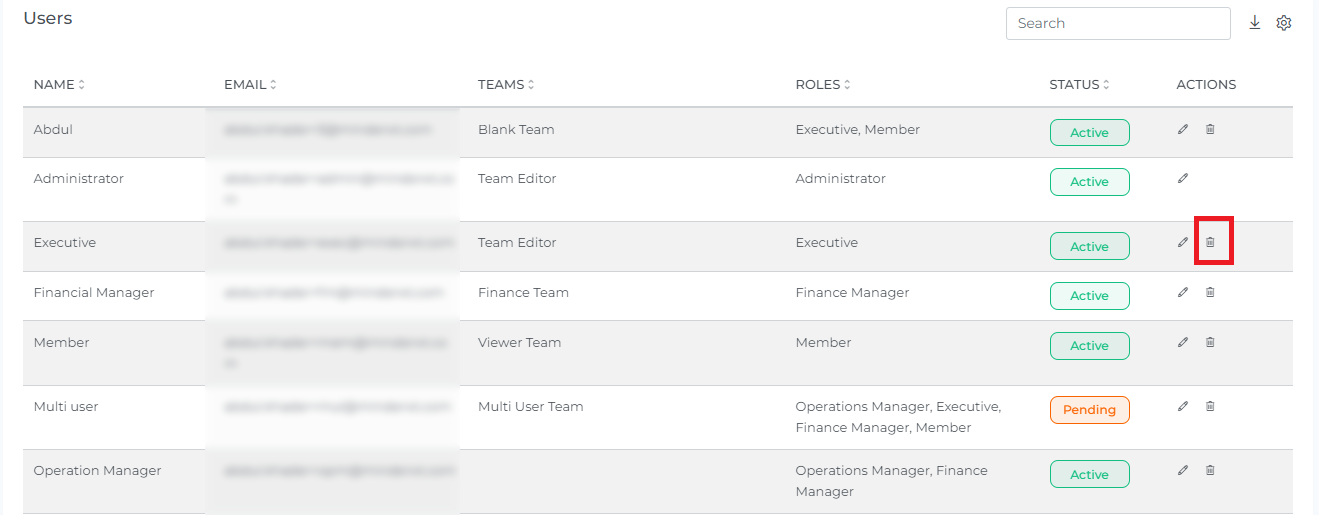Delete the Operation Manager user
1319x515 pixels.
[x=1210, y=470]
